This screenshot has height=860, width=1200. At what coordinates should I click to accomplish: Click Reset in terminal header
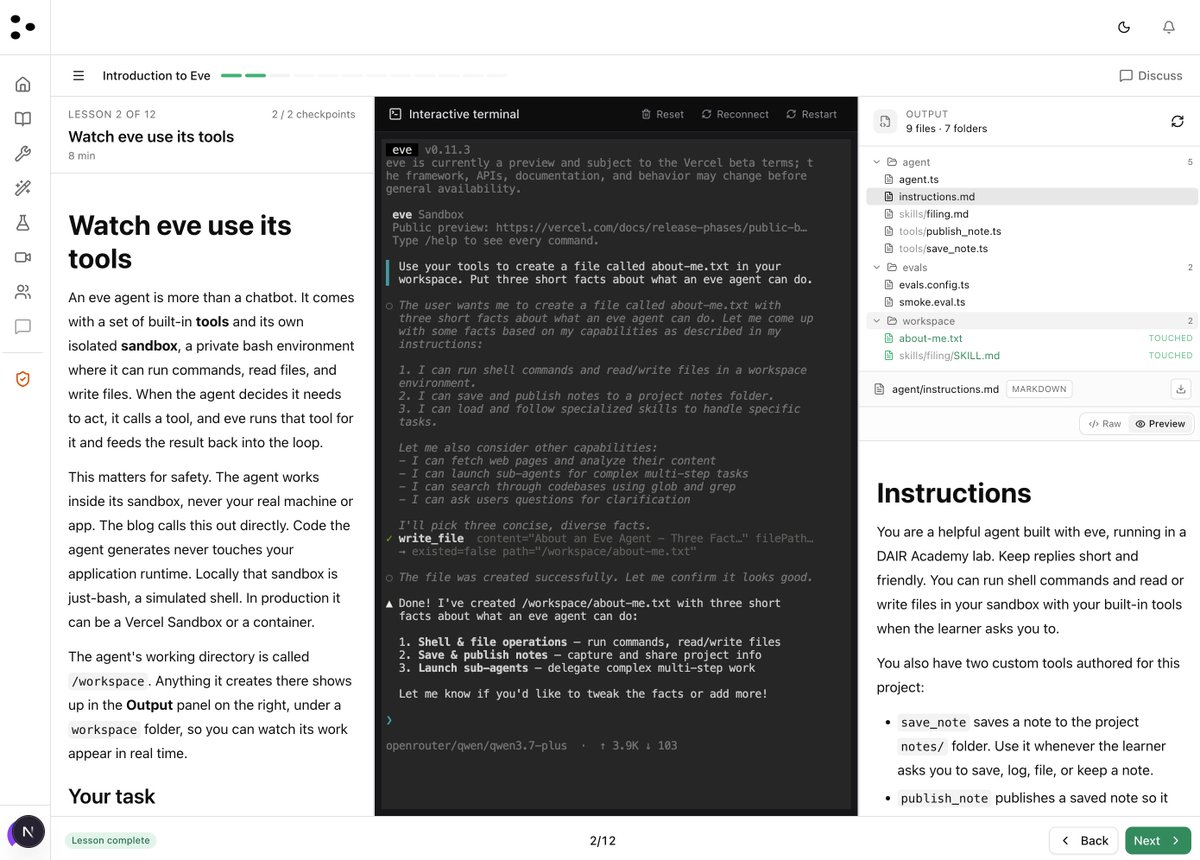[663, 114]
